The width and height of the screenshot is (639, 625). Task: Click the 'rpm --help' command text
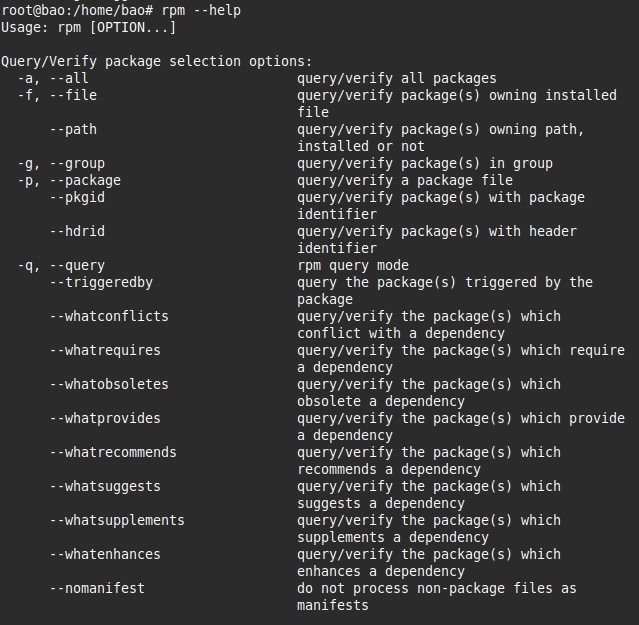[x=200, y=10]
